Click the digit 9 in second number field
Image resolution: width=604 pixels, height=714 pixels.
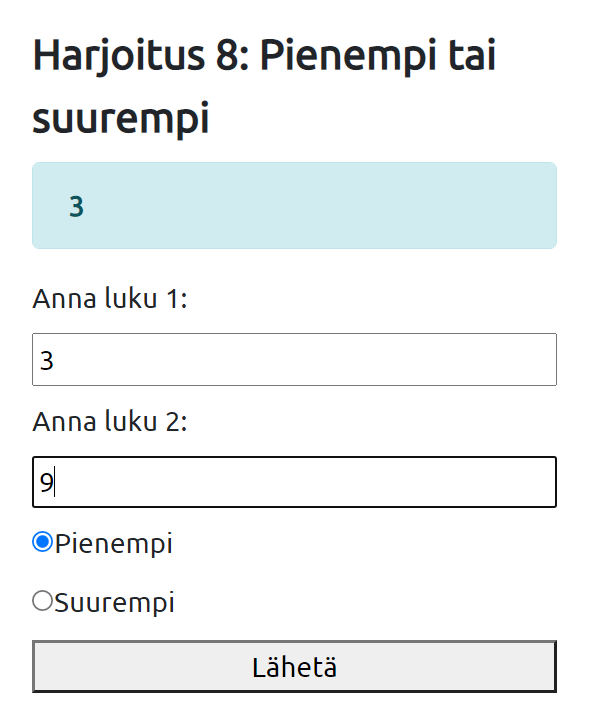tap(46, 484)
